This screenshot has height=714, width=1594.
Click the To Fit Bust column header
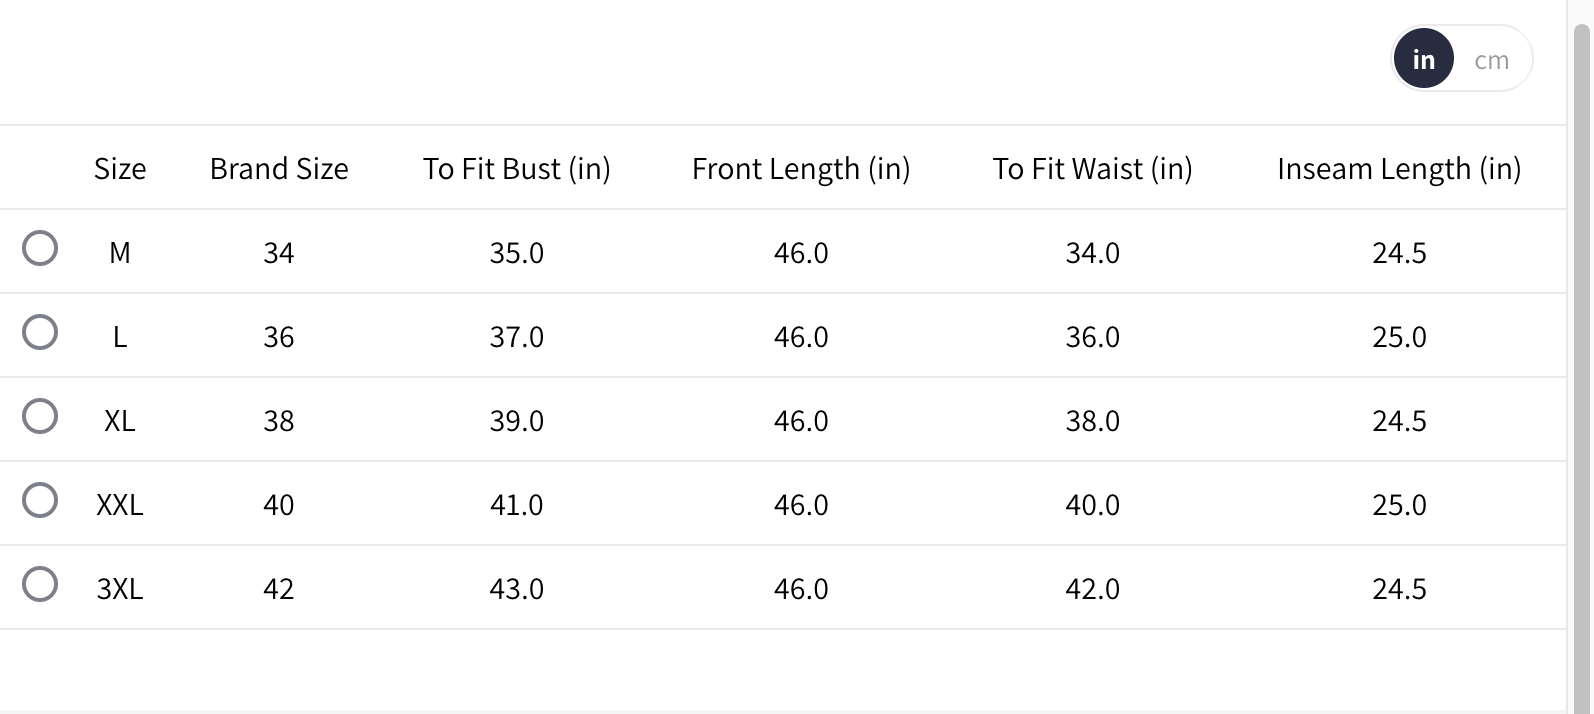pos(516,169)
